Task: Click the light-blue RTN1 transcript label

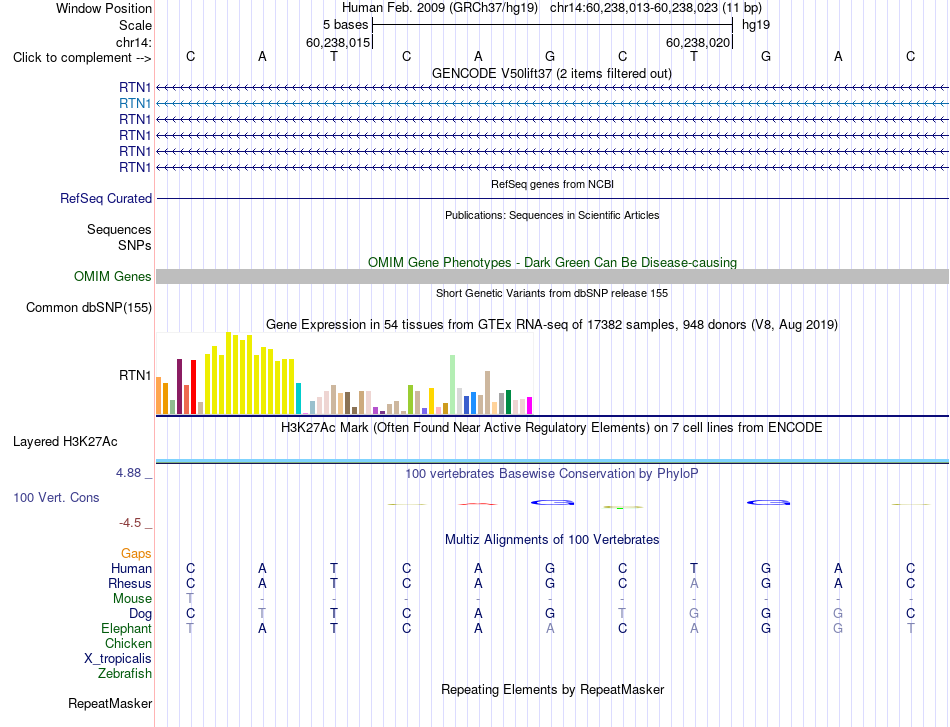Action: (x=135, y=104)
